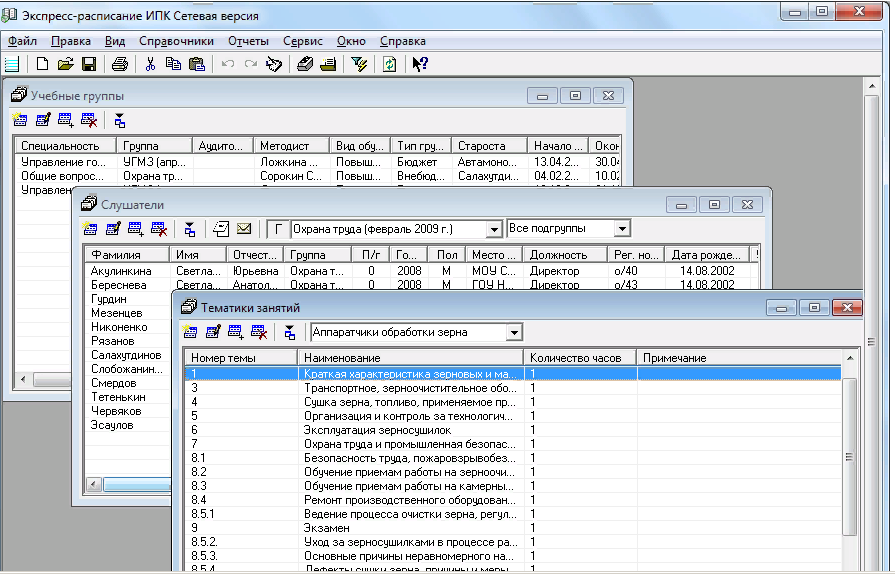Open the Аппаратчики обработки зерна dropdown

click(514, 332)
